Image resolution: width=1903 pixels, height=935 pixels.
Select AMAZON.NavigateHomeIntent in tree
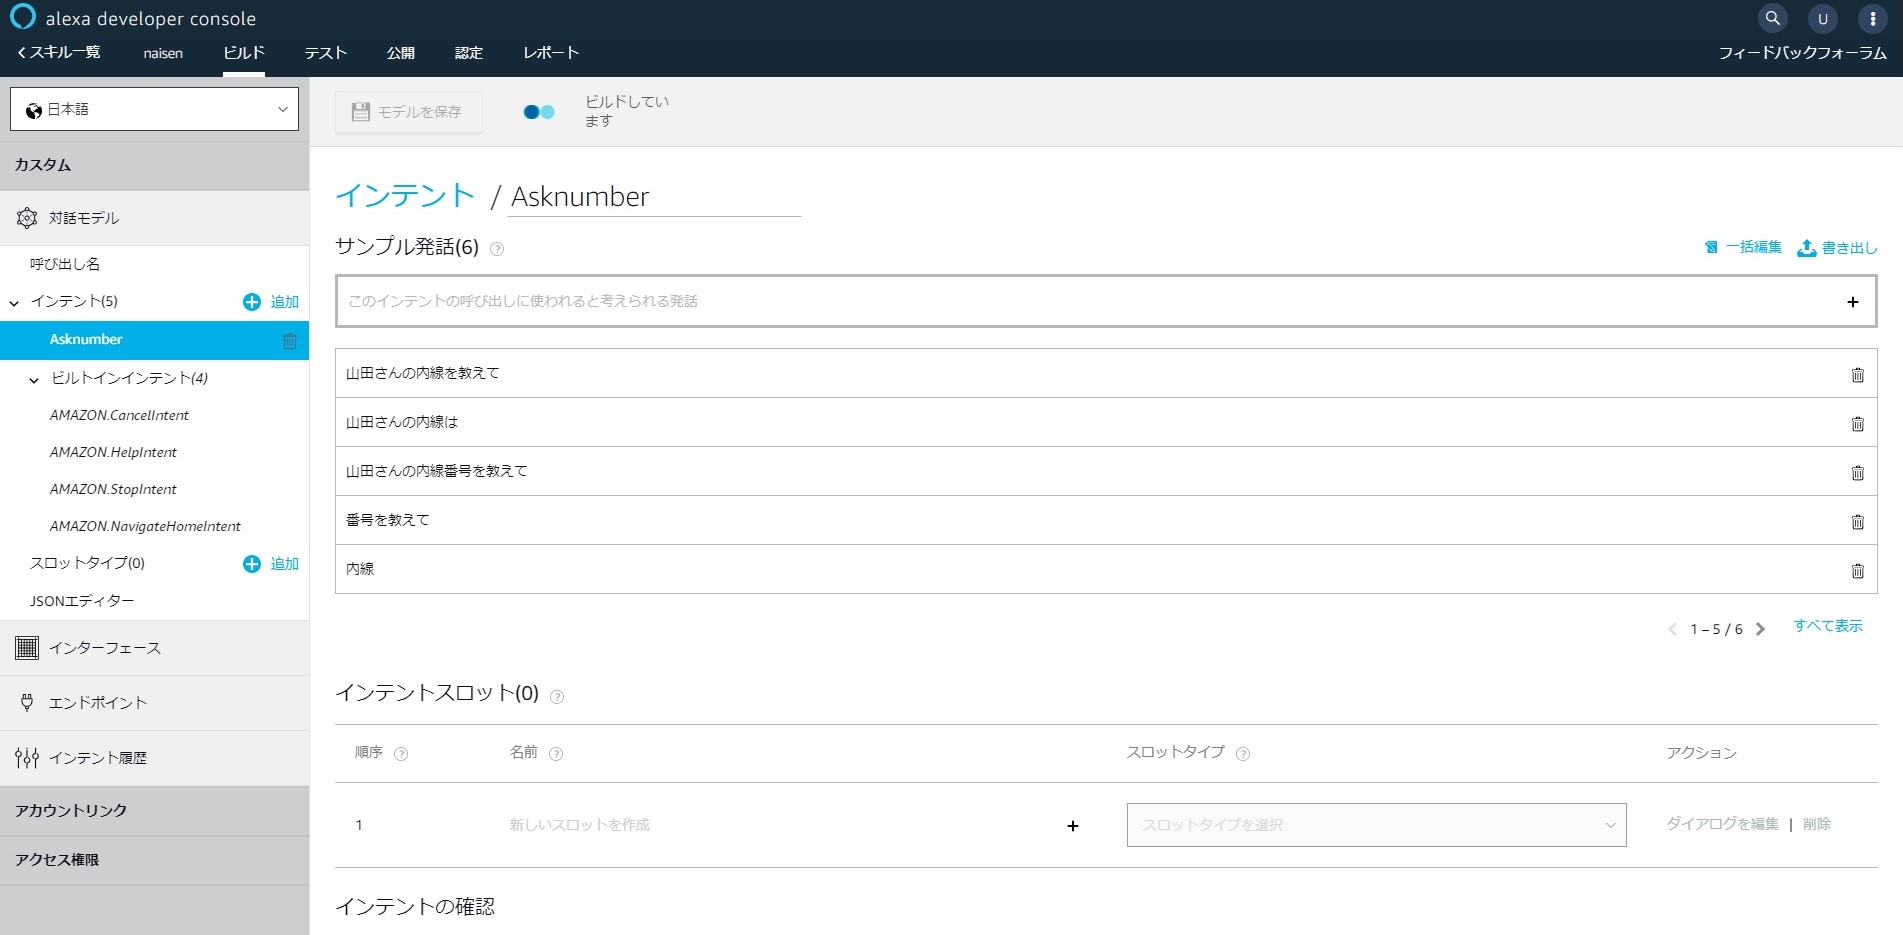(x=145, y=526)
